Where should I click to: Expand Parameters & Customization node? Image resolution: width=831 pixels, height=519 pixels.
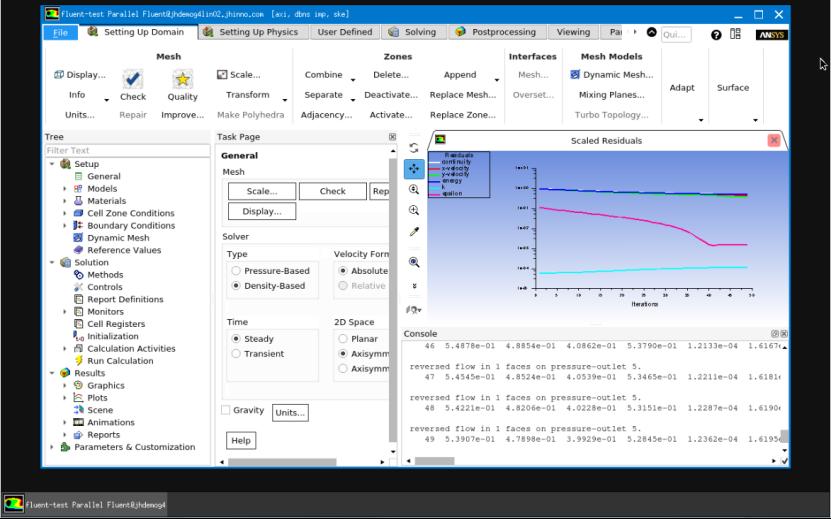coord(52,447)
